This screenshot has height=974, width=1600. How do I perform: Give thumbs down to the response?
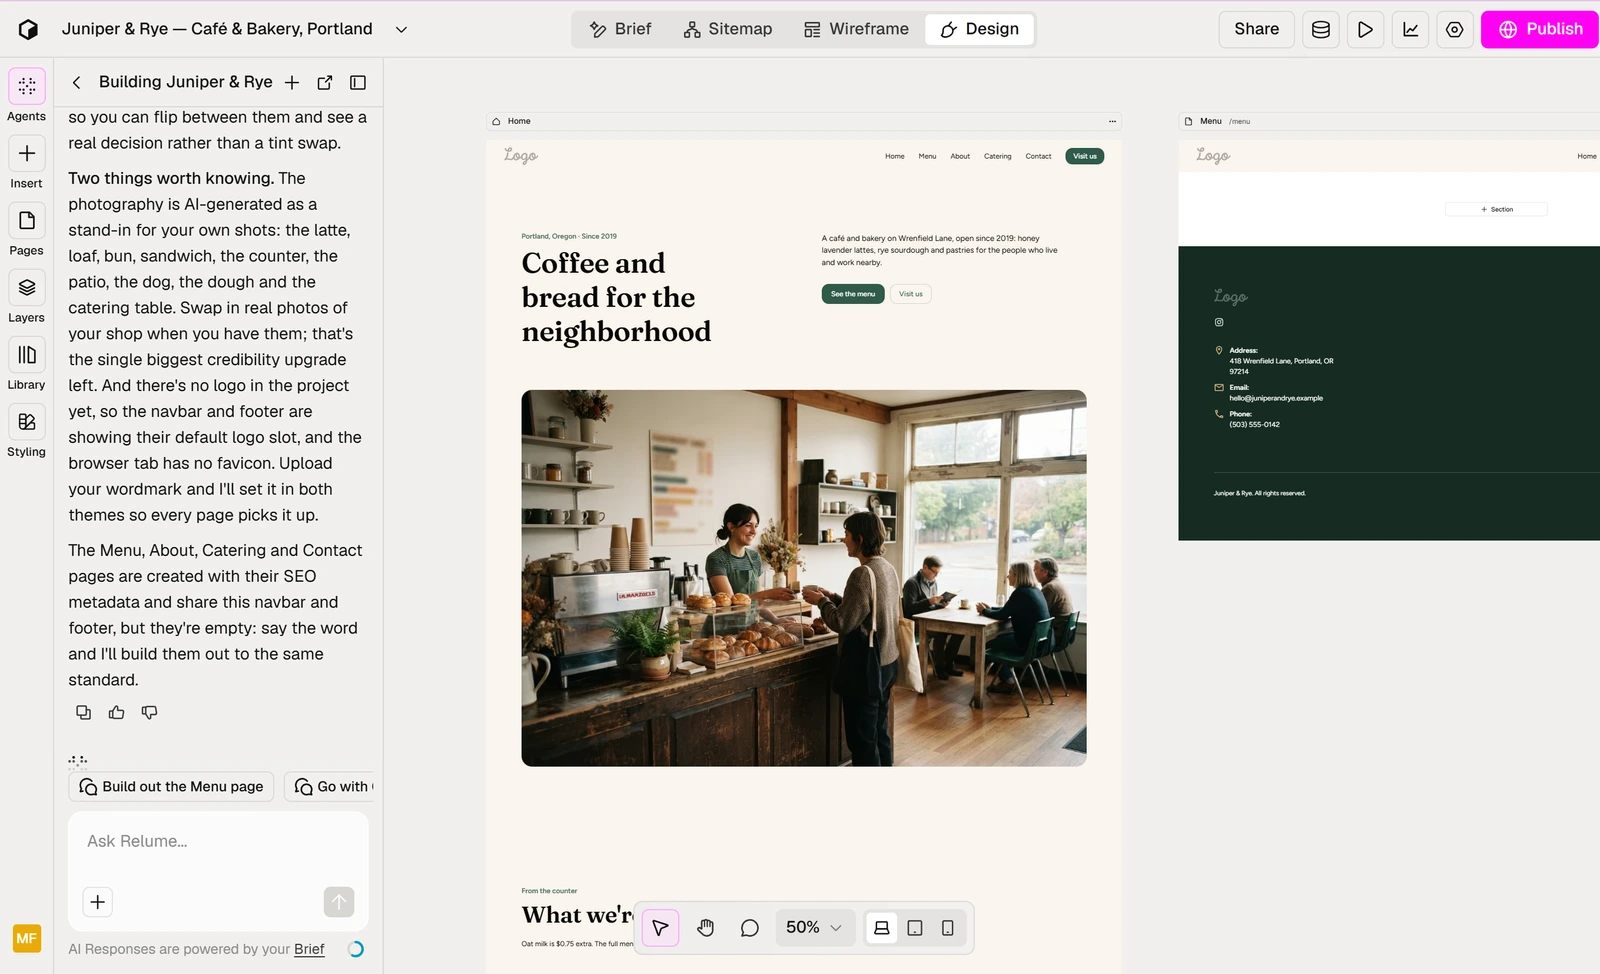pos(150,712)
